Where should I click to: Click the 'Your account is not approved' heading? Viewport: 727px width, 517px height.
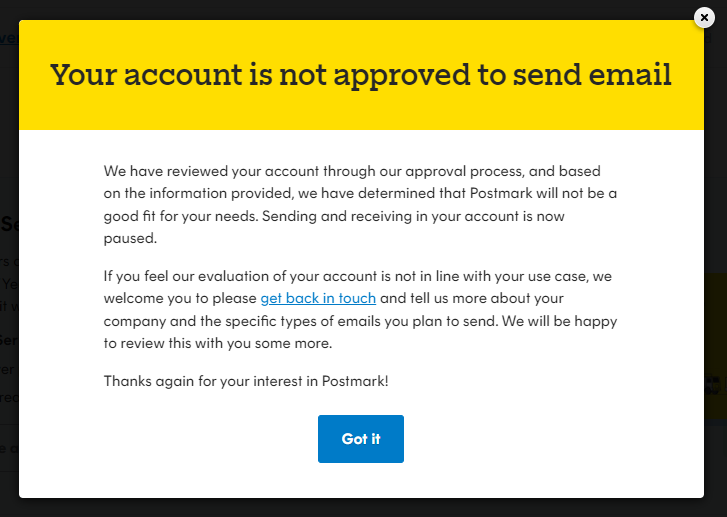(360, 75)
